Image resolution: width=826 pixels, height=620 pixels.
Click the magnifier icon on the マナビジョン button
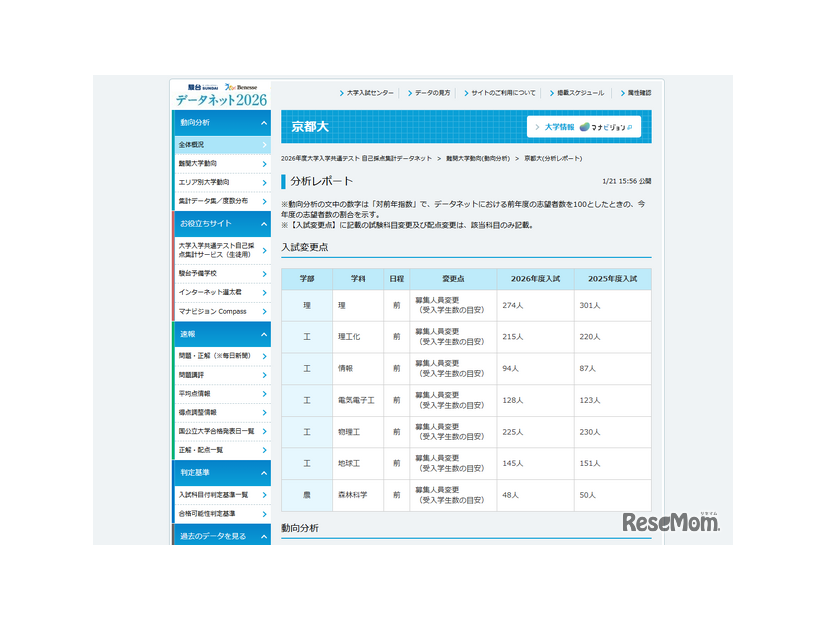(630, 127)
